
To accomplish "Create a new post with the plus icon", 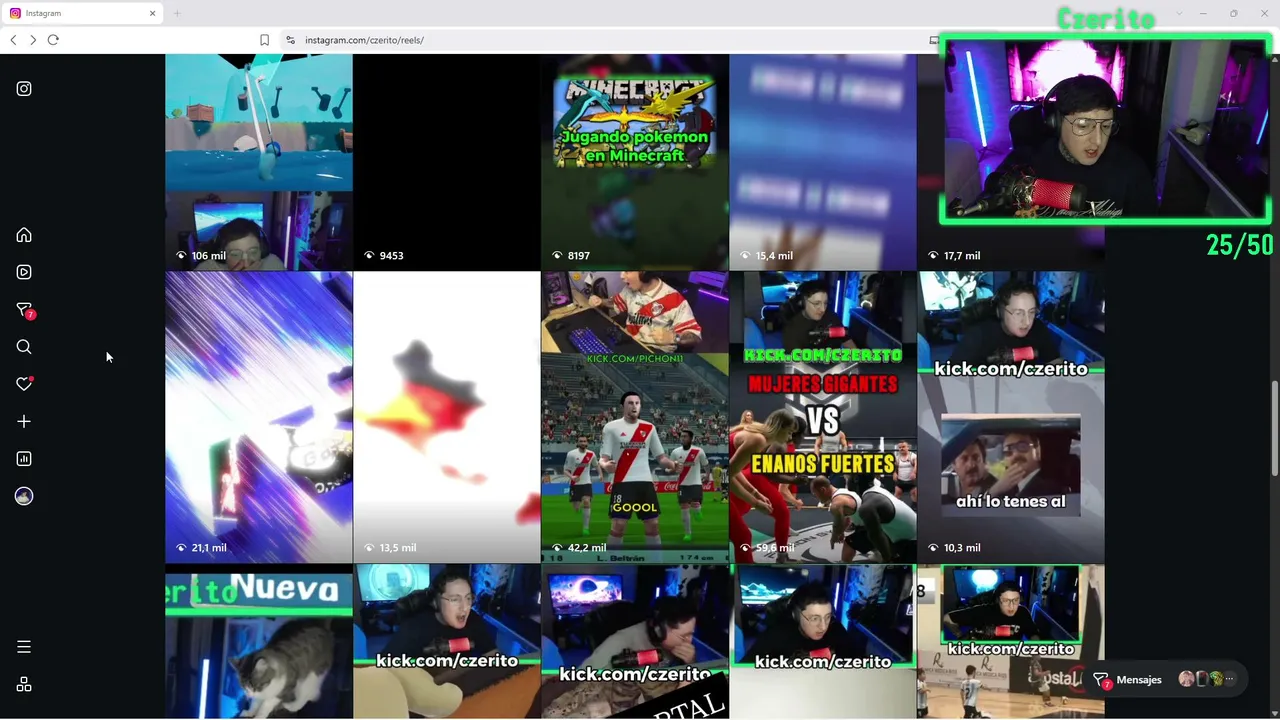I will click(24, 422).
